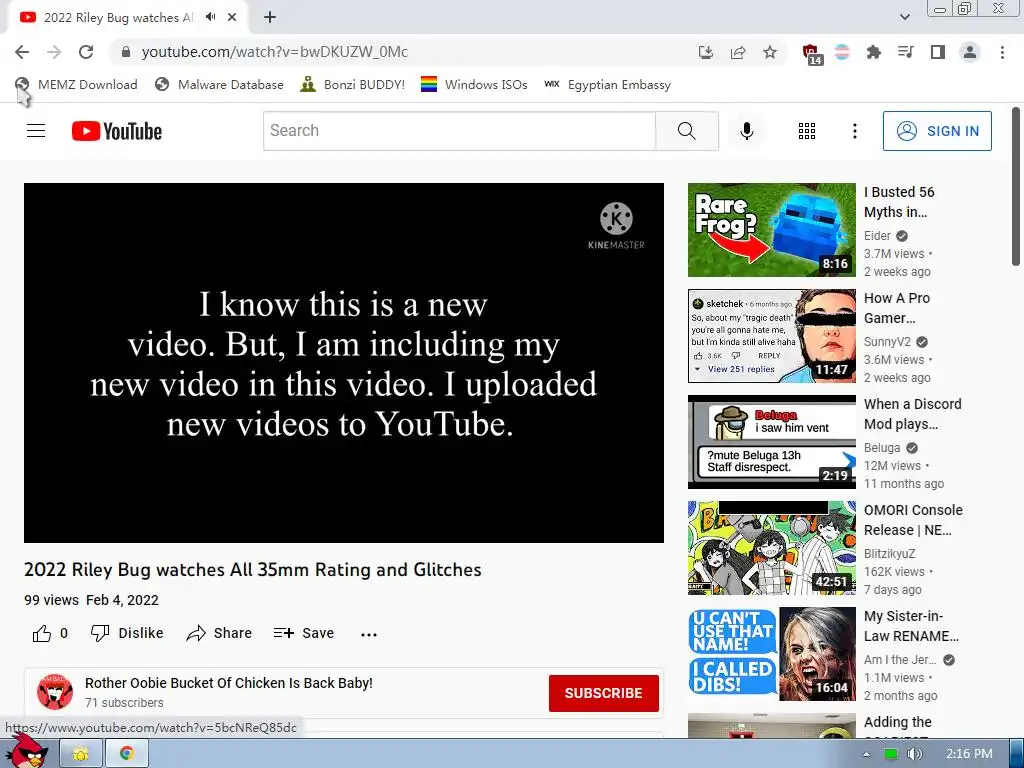The width and height of the screenshot is (1024, 768).
Task: Open 'OMORI Console Release' video title
Action: (913, 520)
